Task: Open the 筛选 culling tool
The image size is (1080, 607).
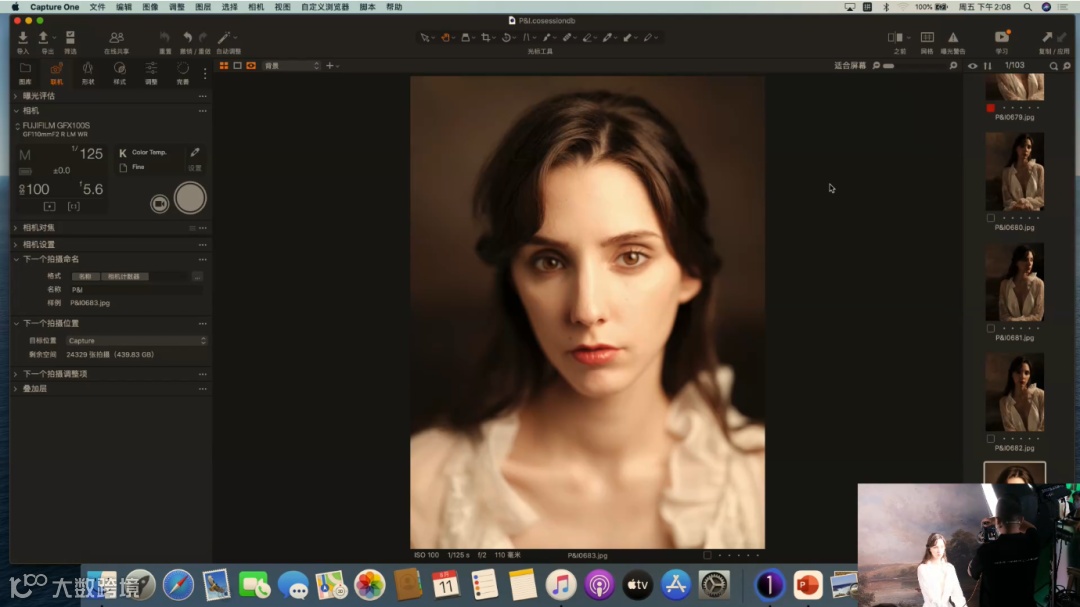Action: point(70,38)
